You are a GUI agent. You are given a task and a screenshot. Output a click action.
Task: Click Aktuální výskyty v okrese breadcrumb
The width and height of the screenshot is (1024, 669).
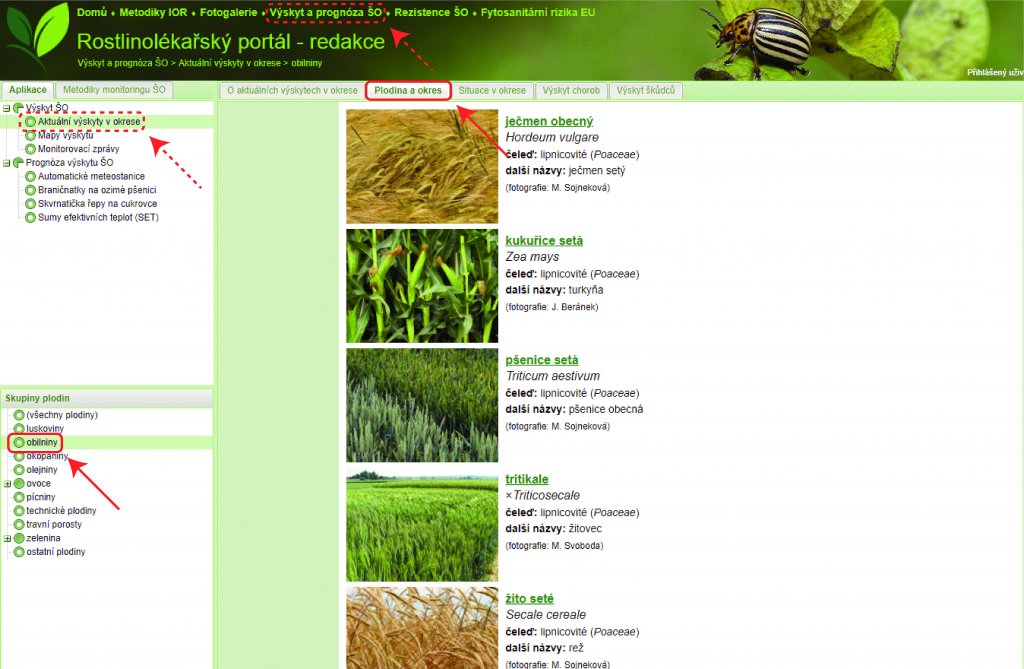click(229, 63)
